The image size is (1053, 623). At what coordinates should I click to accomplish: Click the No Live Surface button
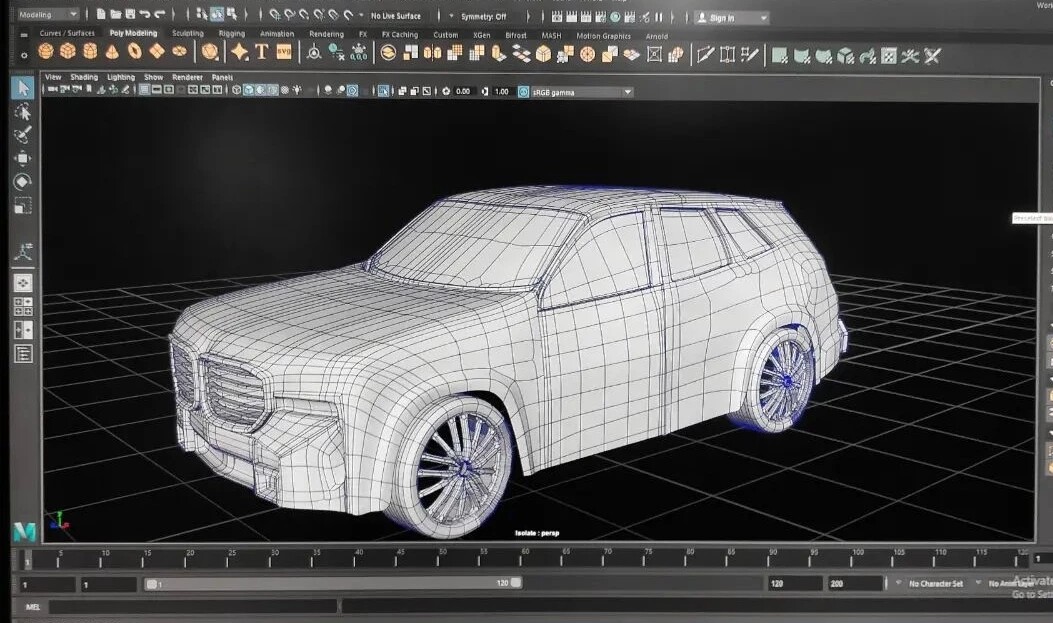pos(396,16)
